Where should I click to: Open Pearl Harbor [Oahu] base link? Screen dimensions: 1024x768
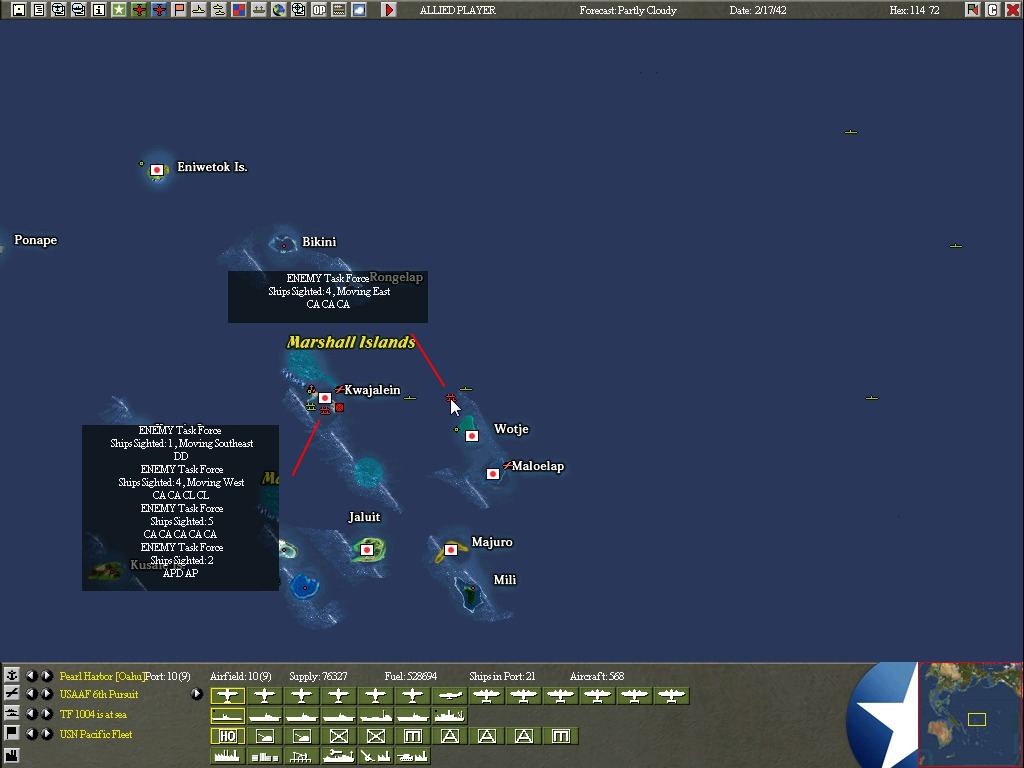(x=102, y=676)
